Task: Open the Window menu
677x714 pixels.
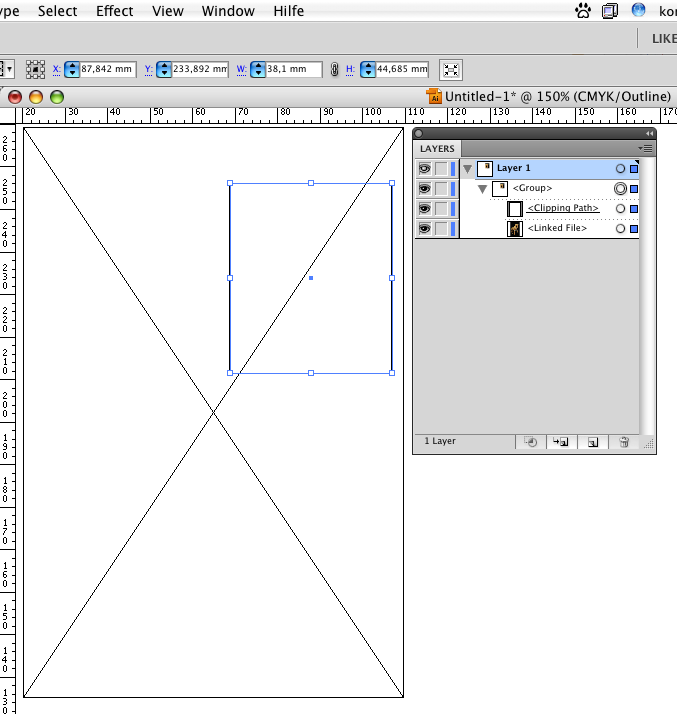Action: tap(228, 11)
